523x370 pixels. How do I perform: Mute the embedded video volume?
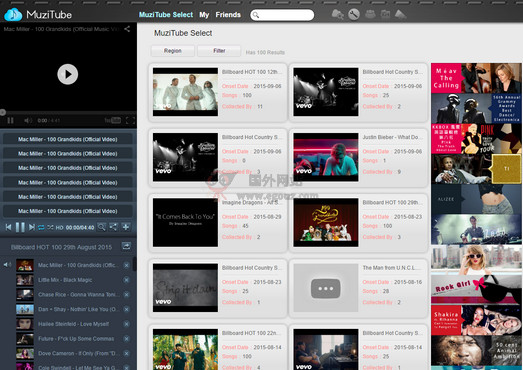click(28, 120)
